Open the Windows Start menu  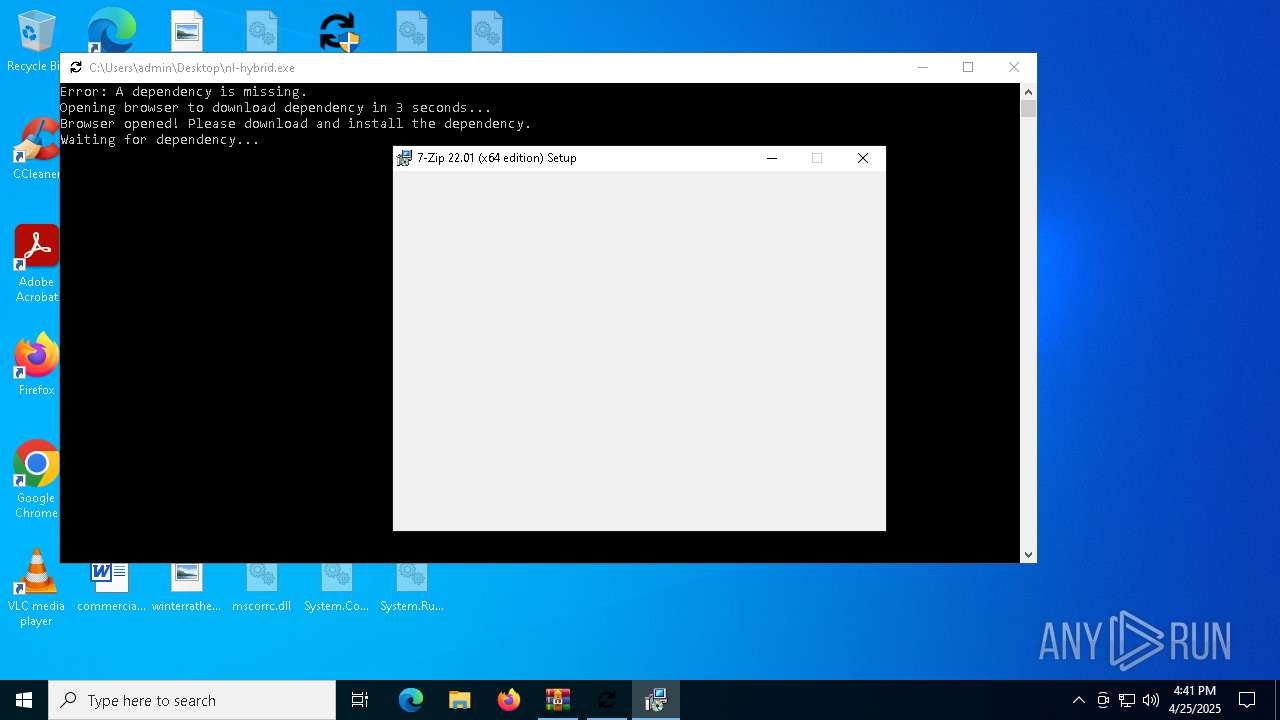pyautogui.click(x=24, y=700)
